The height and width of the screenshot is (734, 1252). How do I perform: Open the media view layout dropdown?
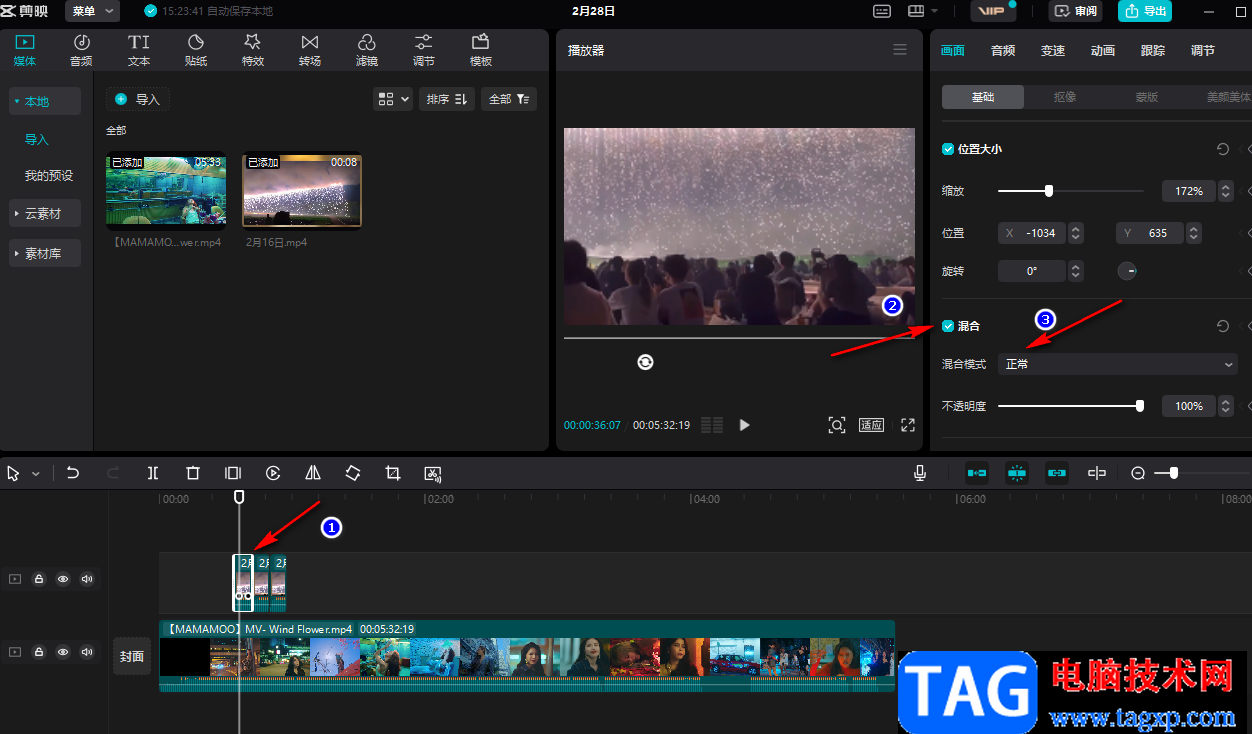pyautogui.click(x=393, y=99)
